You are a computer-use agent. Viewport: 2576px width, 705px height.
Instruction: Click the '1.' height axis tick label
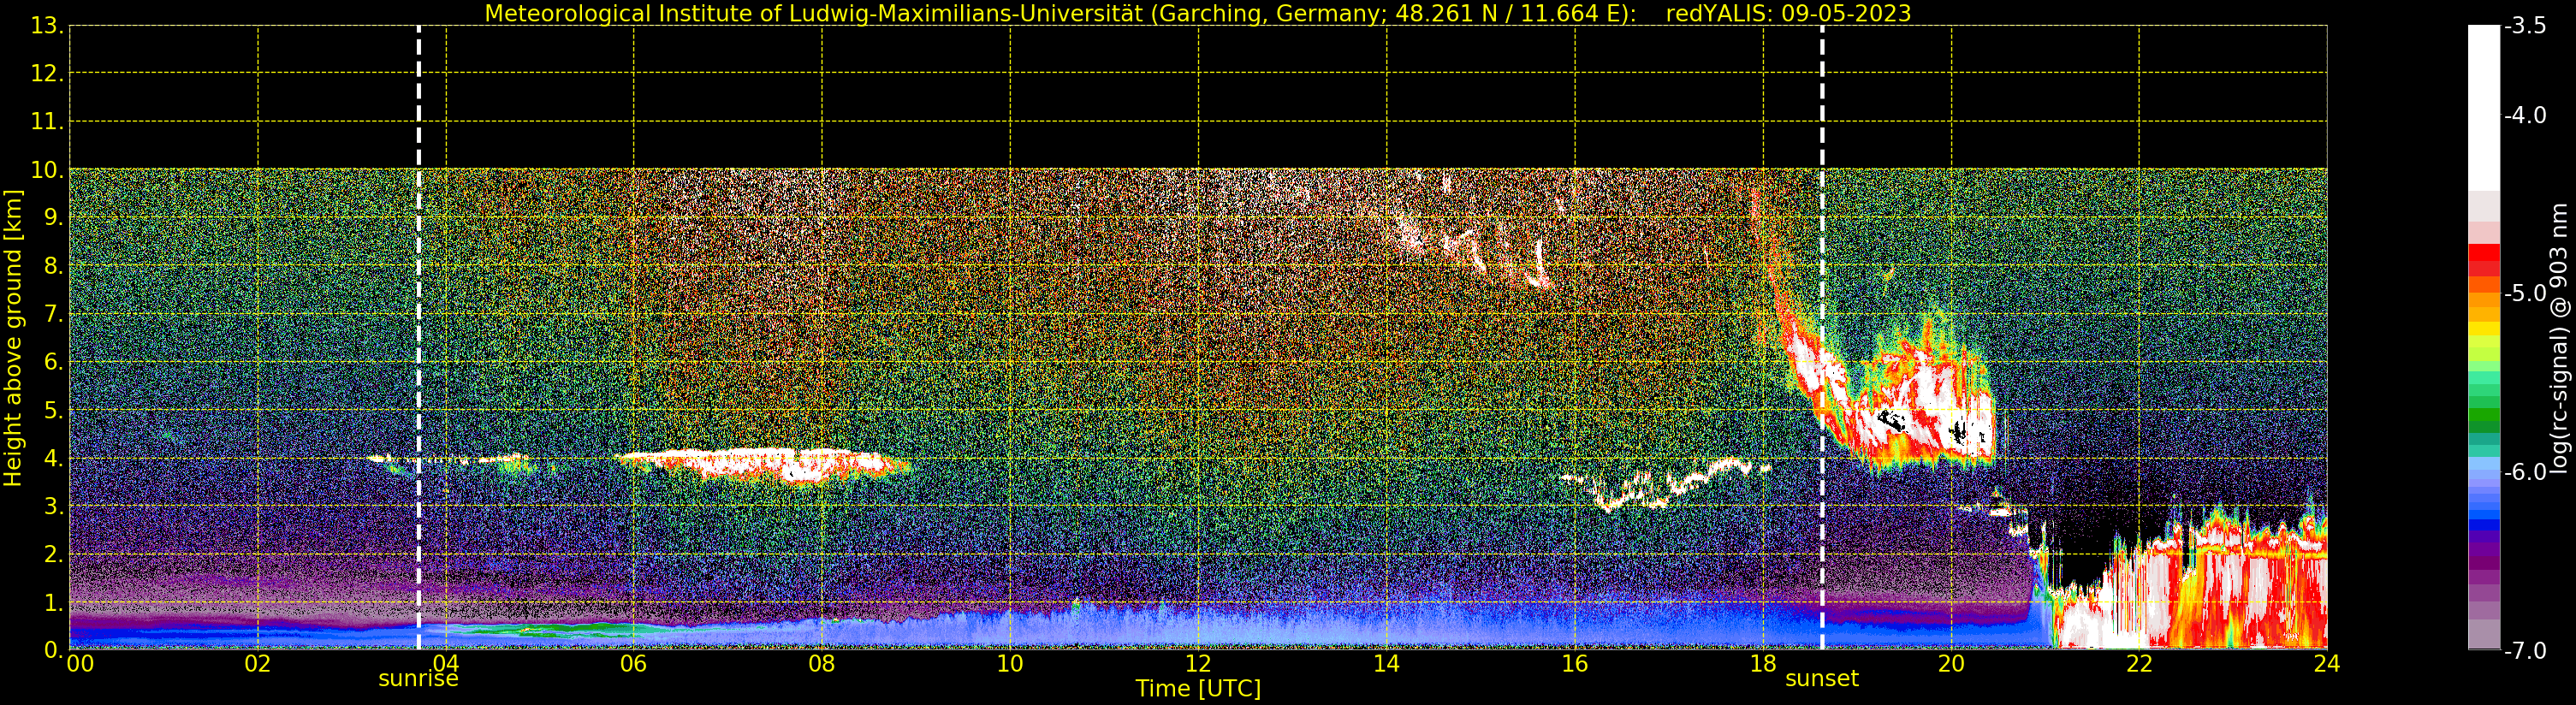click(53, 602)
